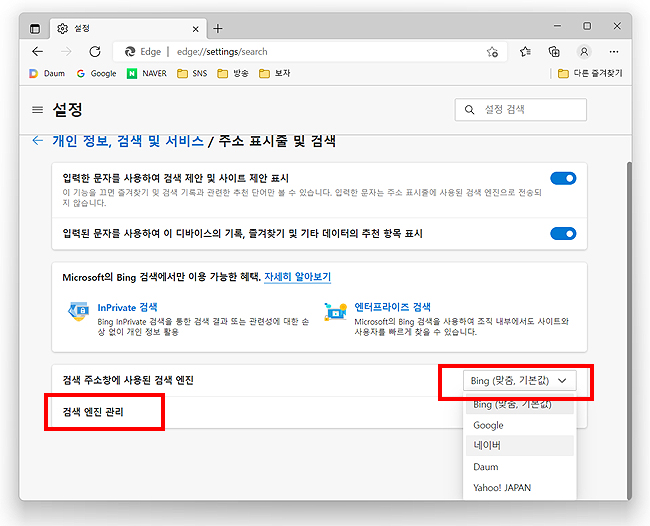The height and width of the screenshot is (526, 650).
Task: Open the Collections icon
Action: (x=554, y=51)
